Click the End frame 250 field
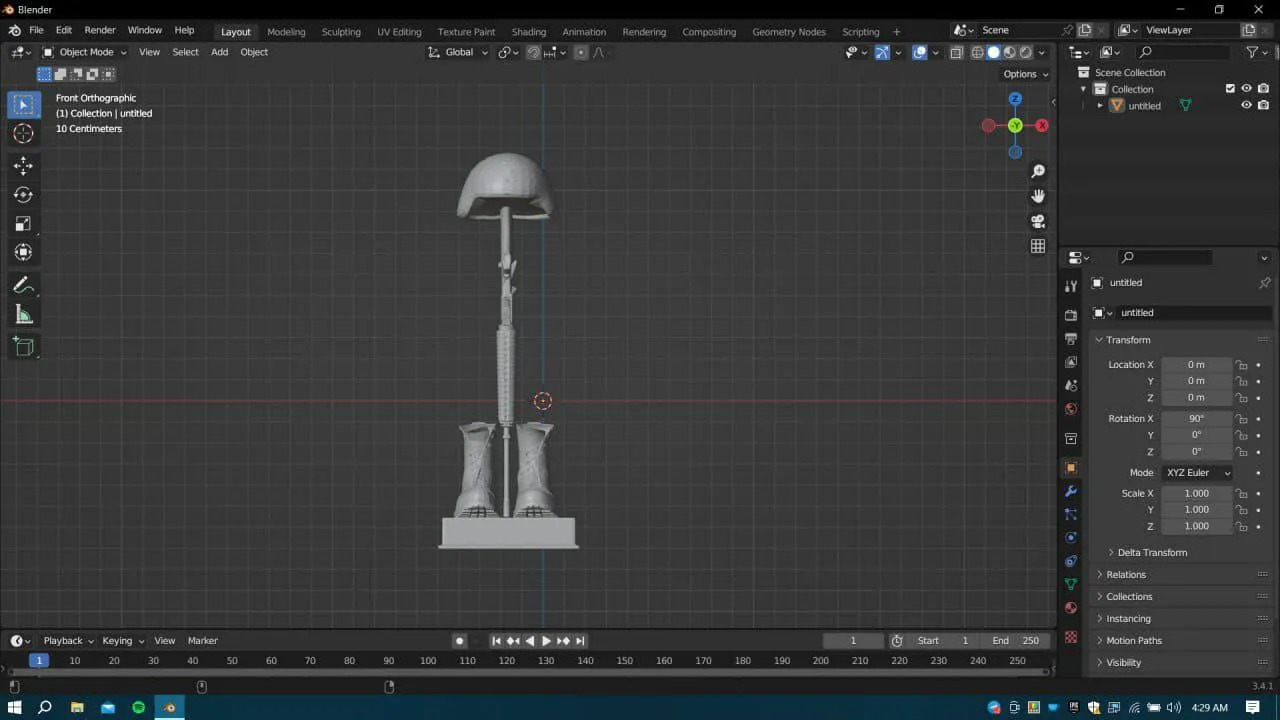Image resolution: width=1280 pixels, height=720 pixels. [1016, 641]
